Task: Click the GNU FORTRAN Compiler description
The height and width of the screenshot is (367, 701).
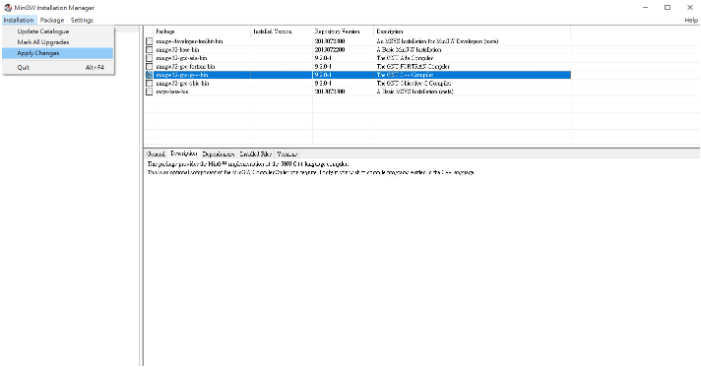Action: tap(413, 67)
